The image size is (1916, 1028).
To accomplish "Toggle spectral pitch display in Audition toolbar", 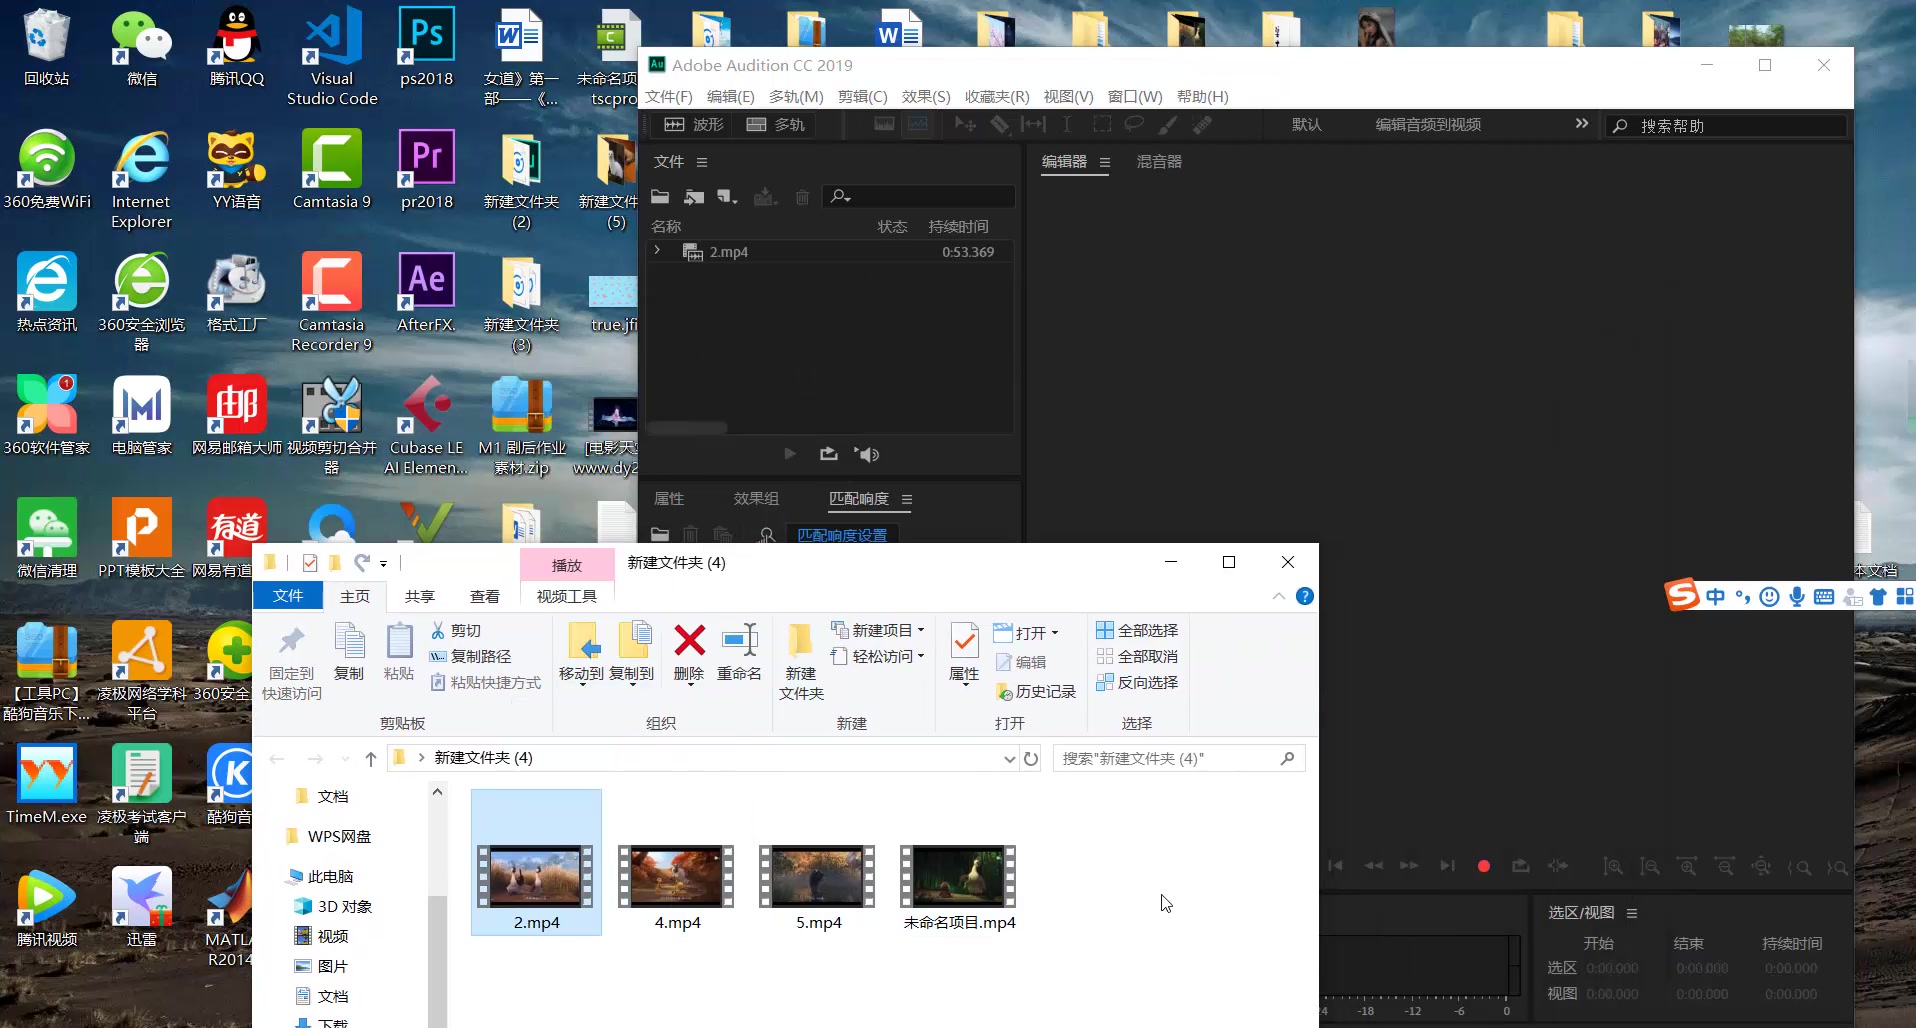I will click(918, 125).
